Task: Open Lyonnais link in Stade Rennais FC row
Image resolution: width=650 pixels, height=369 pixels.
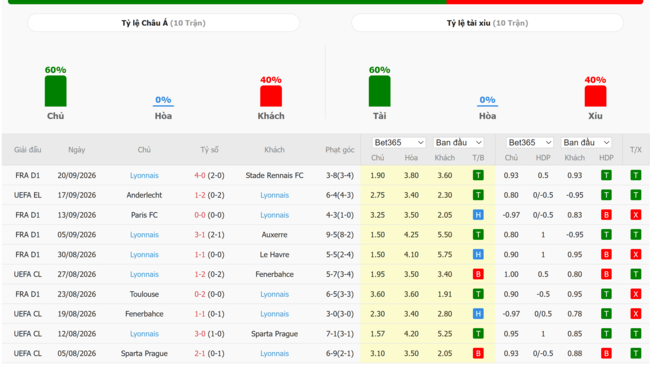Action: coord(144,175)
